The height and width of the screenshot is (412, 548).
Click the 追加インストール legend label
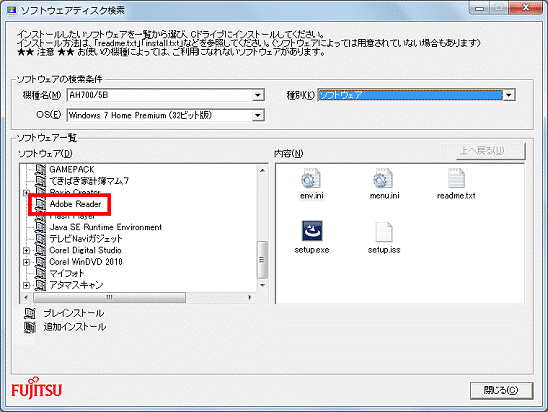(75, 327)
